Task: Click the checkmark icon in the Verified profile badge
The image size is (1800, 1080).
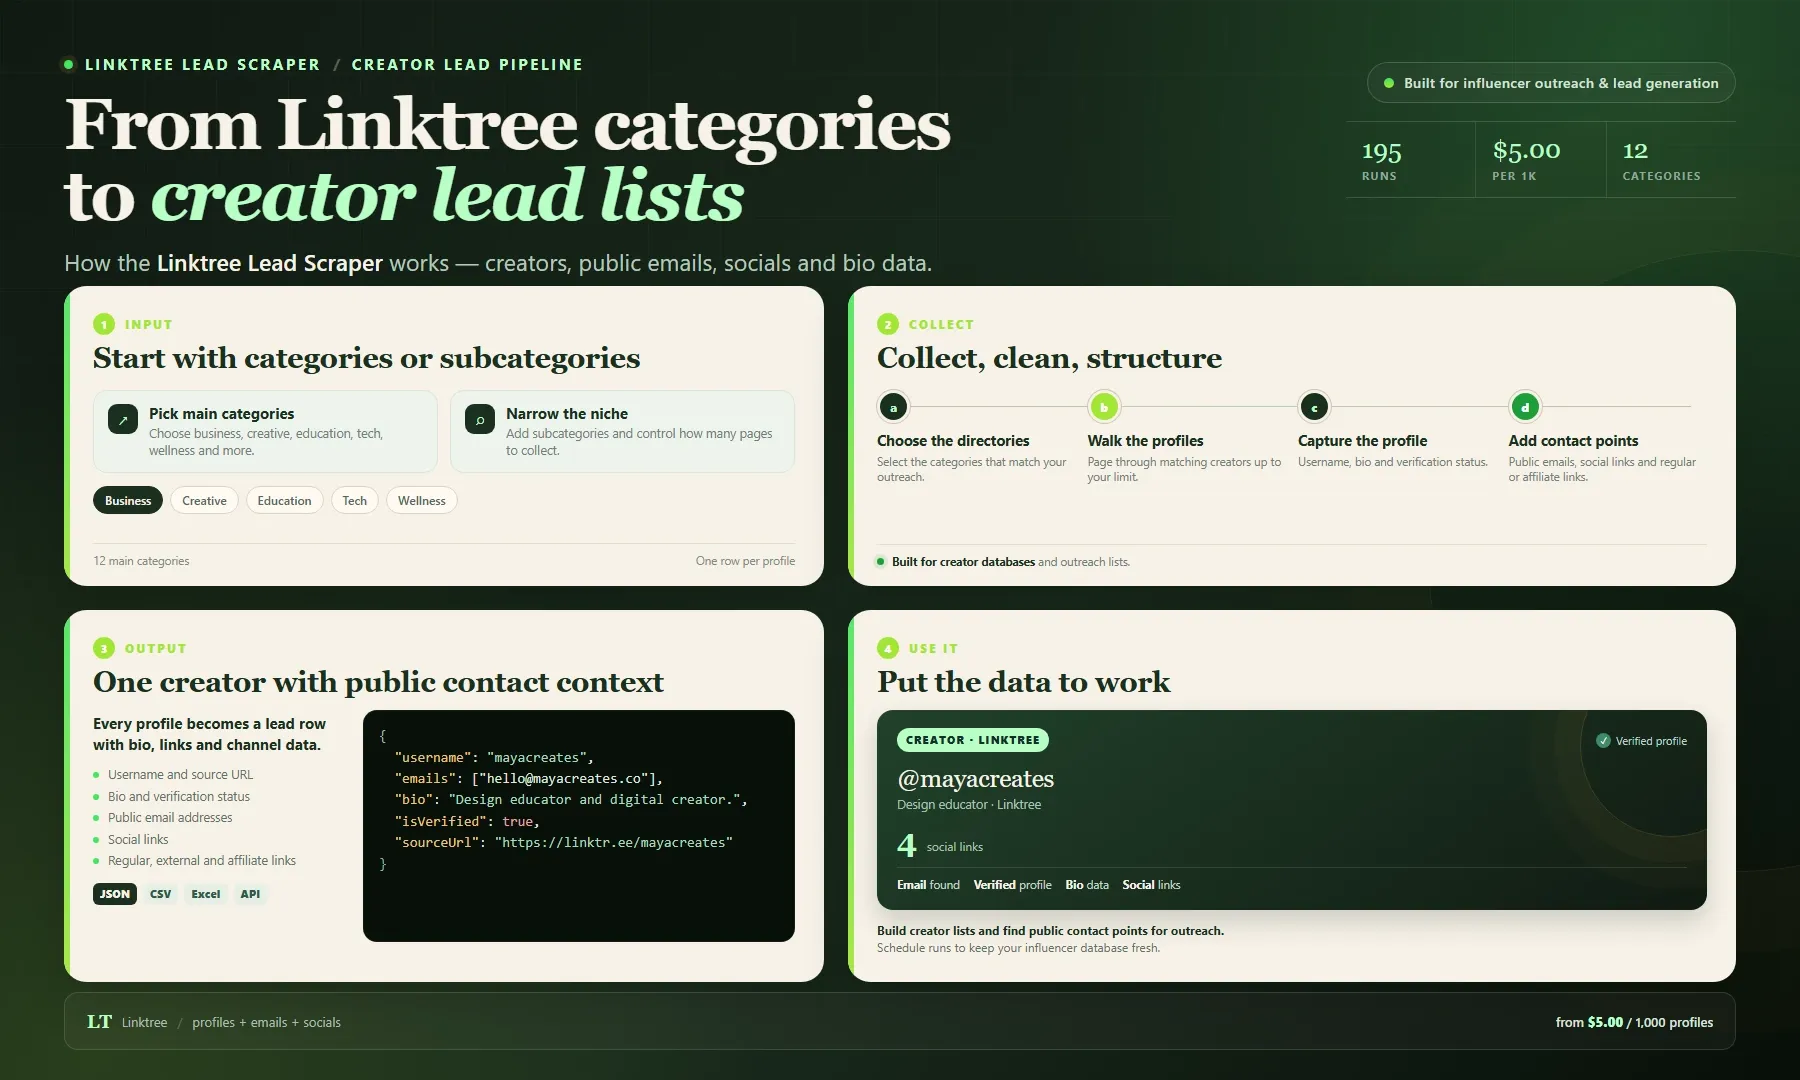Action: click(1604, 741)
